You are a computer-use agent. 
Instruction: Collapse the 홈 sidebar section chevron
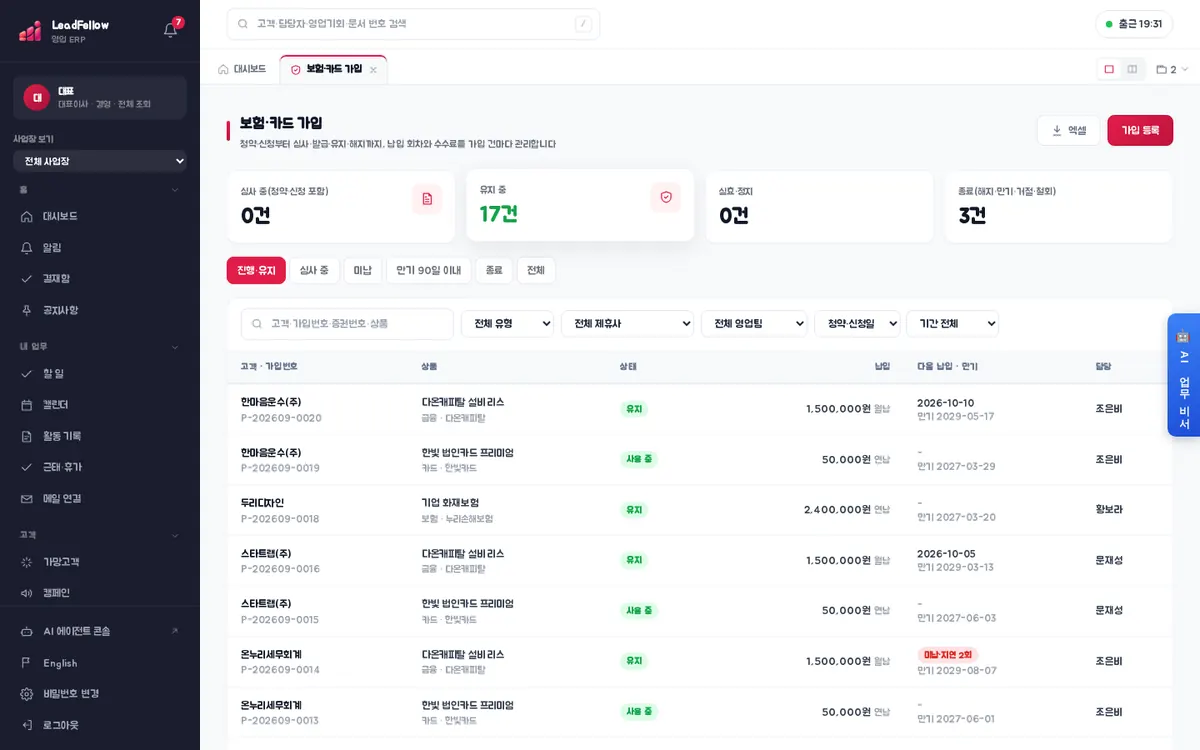[x=175, y=189]
